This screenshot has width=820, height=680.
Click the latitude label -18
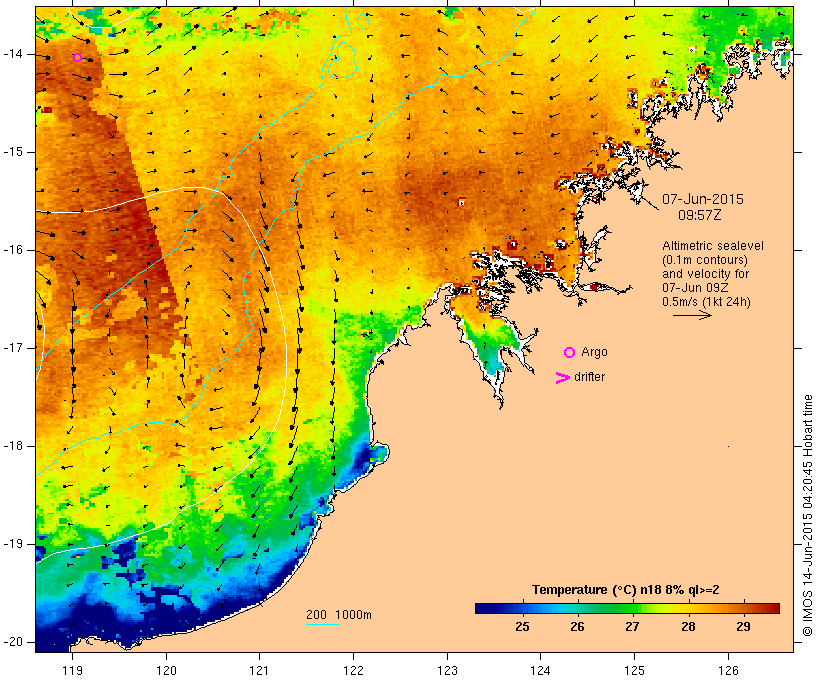click(x=12, y=446)
